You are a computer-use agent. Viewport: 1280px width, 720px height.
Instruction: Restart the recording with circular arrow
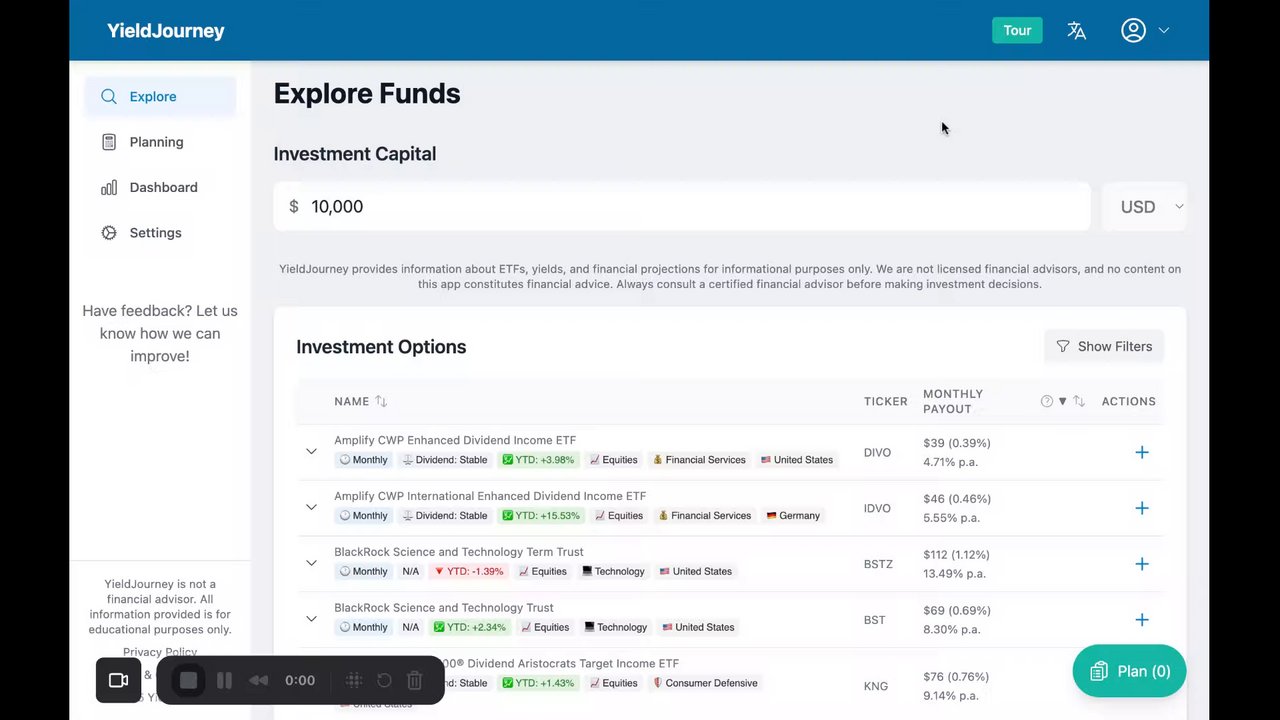(x=384, y=680)
